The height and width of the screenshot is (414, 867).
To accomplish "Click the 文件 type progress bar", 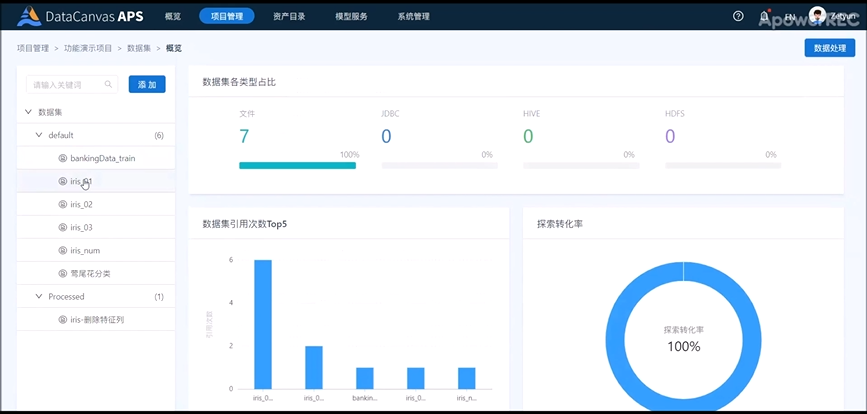I will (298, 166).
